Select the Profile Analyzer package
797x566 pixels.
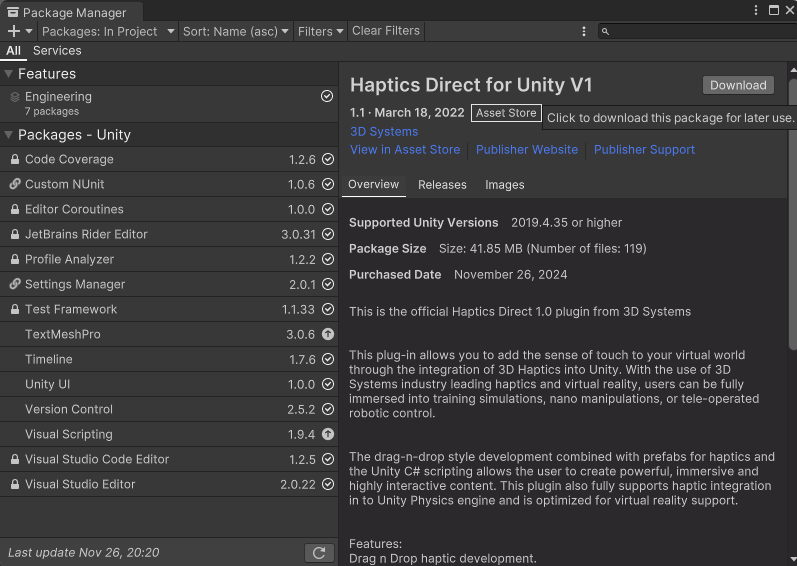tap(169, 260)
